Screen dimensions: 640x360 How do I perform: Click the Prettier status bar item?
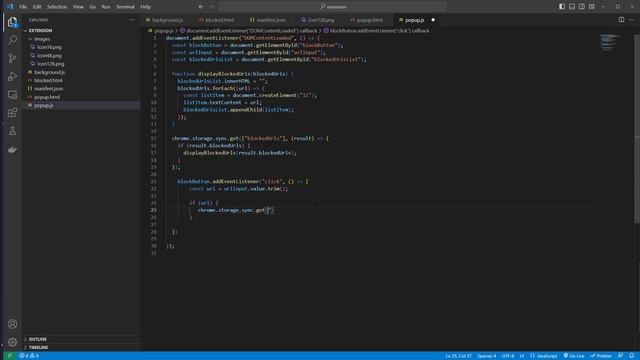point(601,356)
